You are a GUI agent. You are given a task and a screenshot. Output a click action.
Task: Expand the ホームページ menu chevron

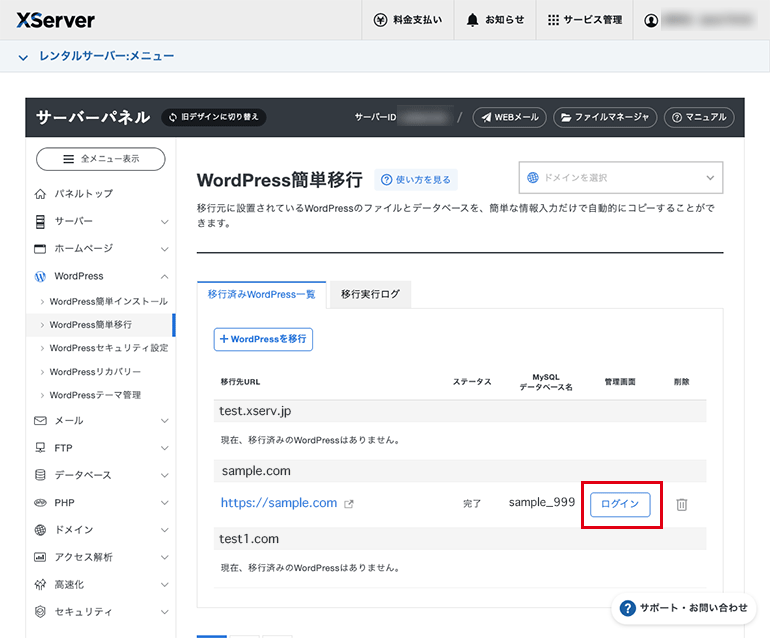(165, 249)
